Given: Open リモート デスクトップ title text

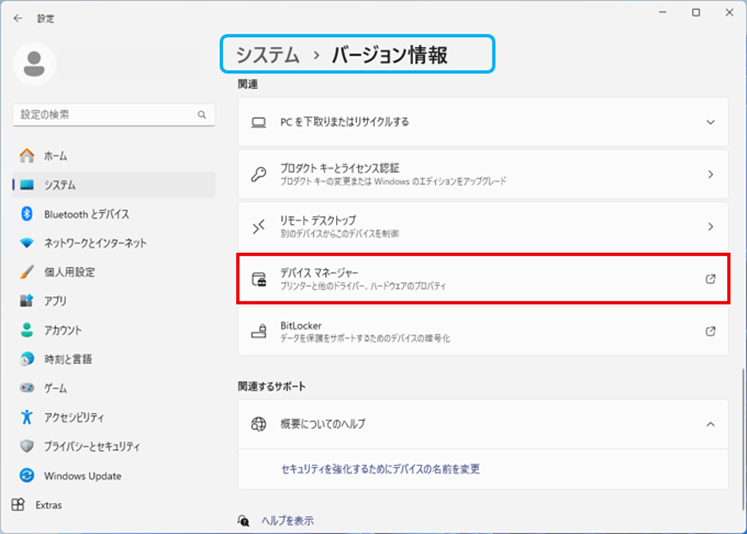Looking at the screenshot, I should pos(318,221).
